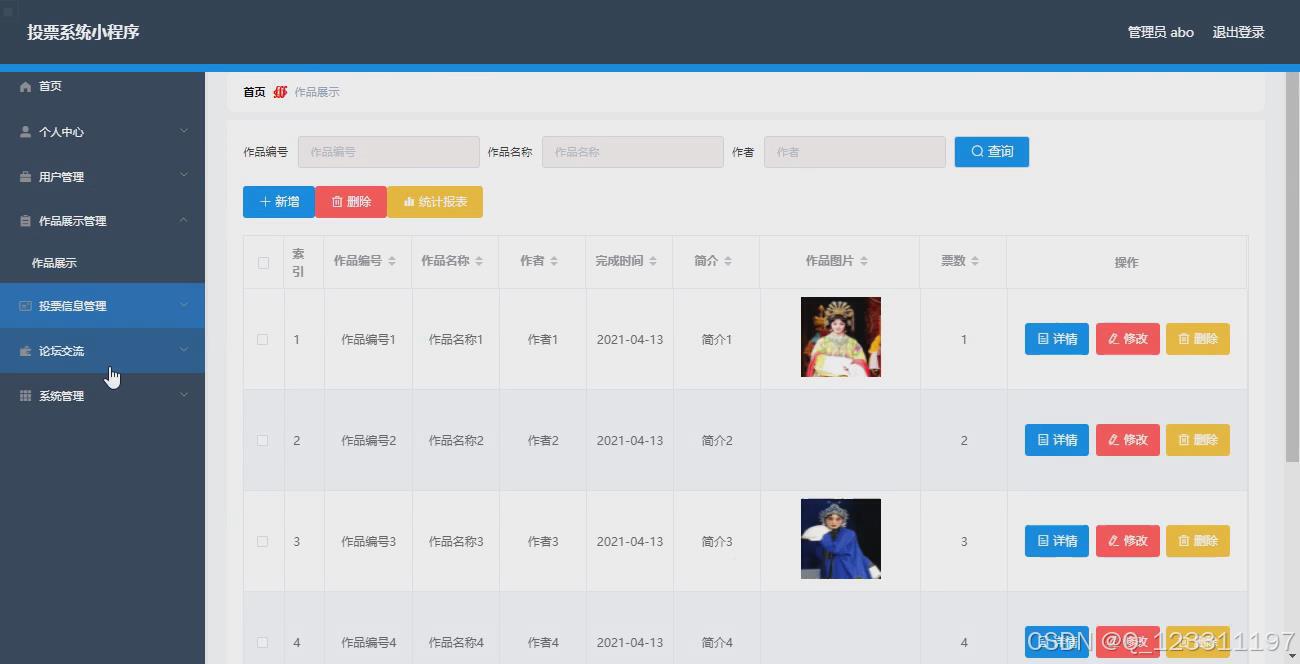Click the 论坛交流 sidebar icon

[26, 350]
